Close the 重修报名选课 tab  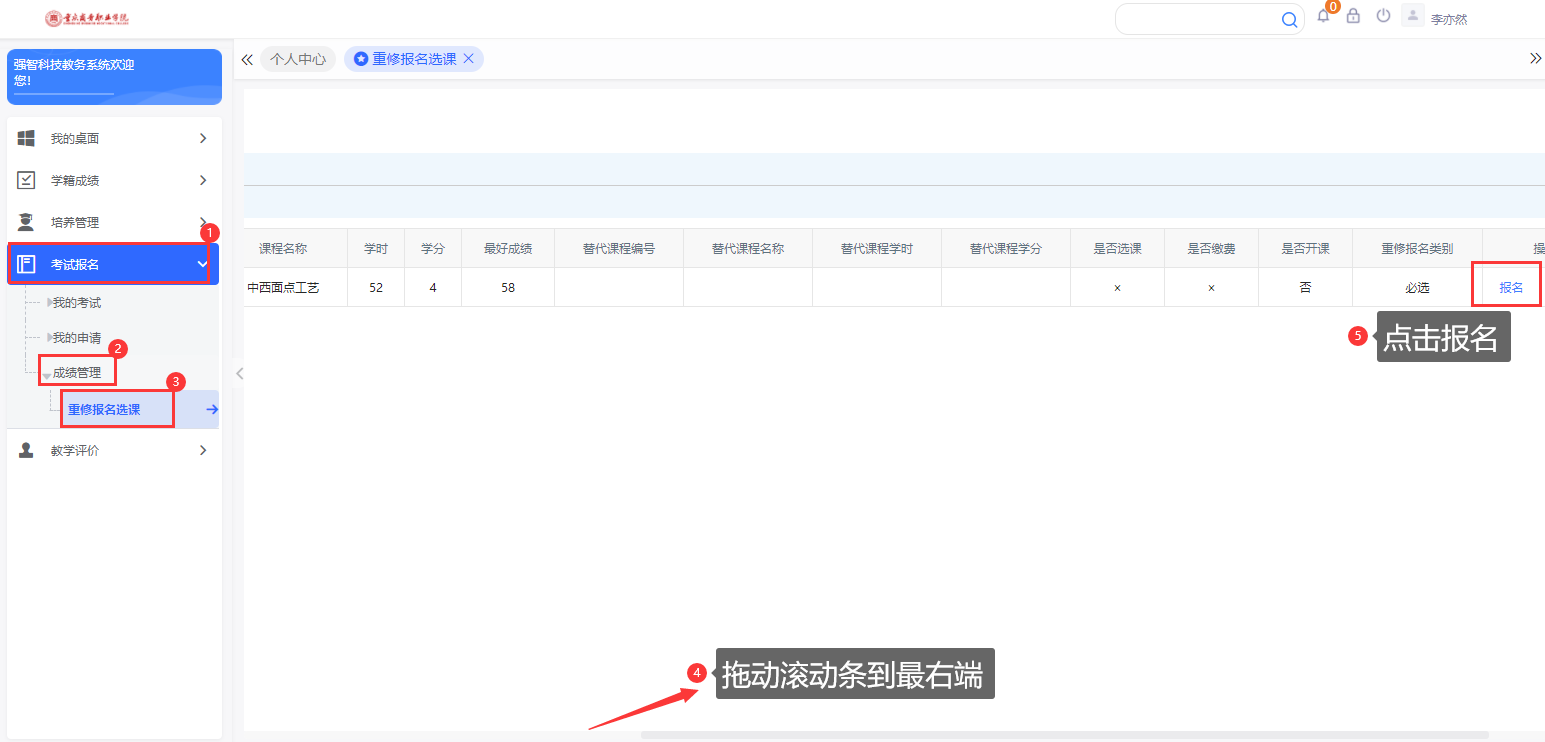coord(468,59)
